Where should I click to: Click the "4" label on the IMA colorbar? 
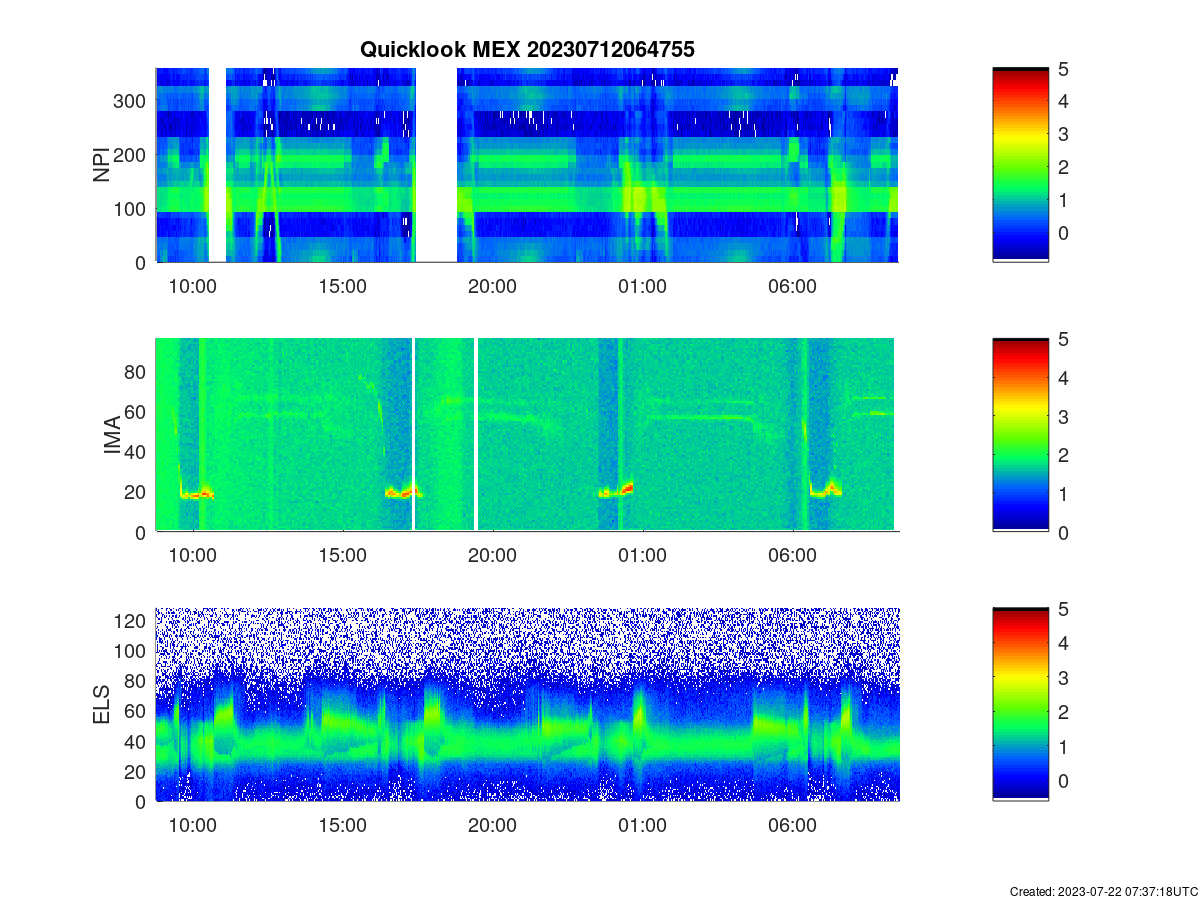(x=1064, y=378)
